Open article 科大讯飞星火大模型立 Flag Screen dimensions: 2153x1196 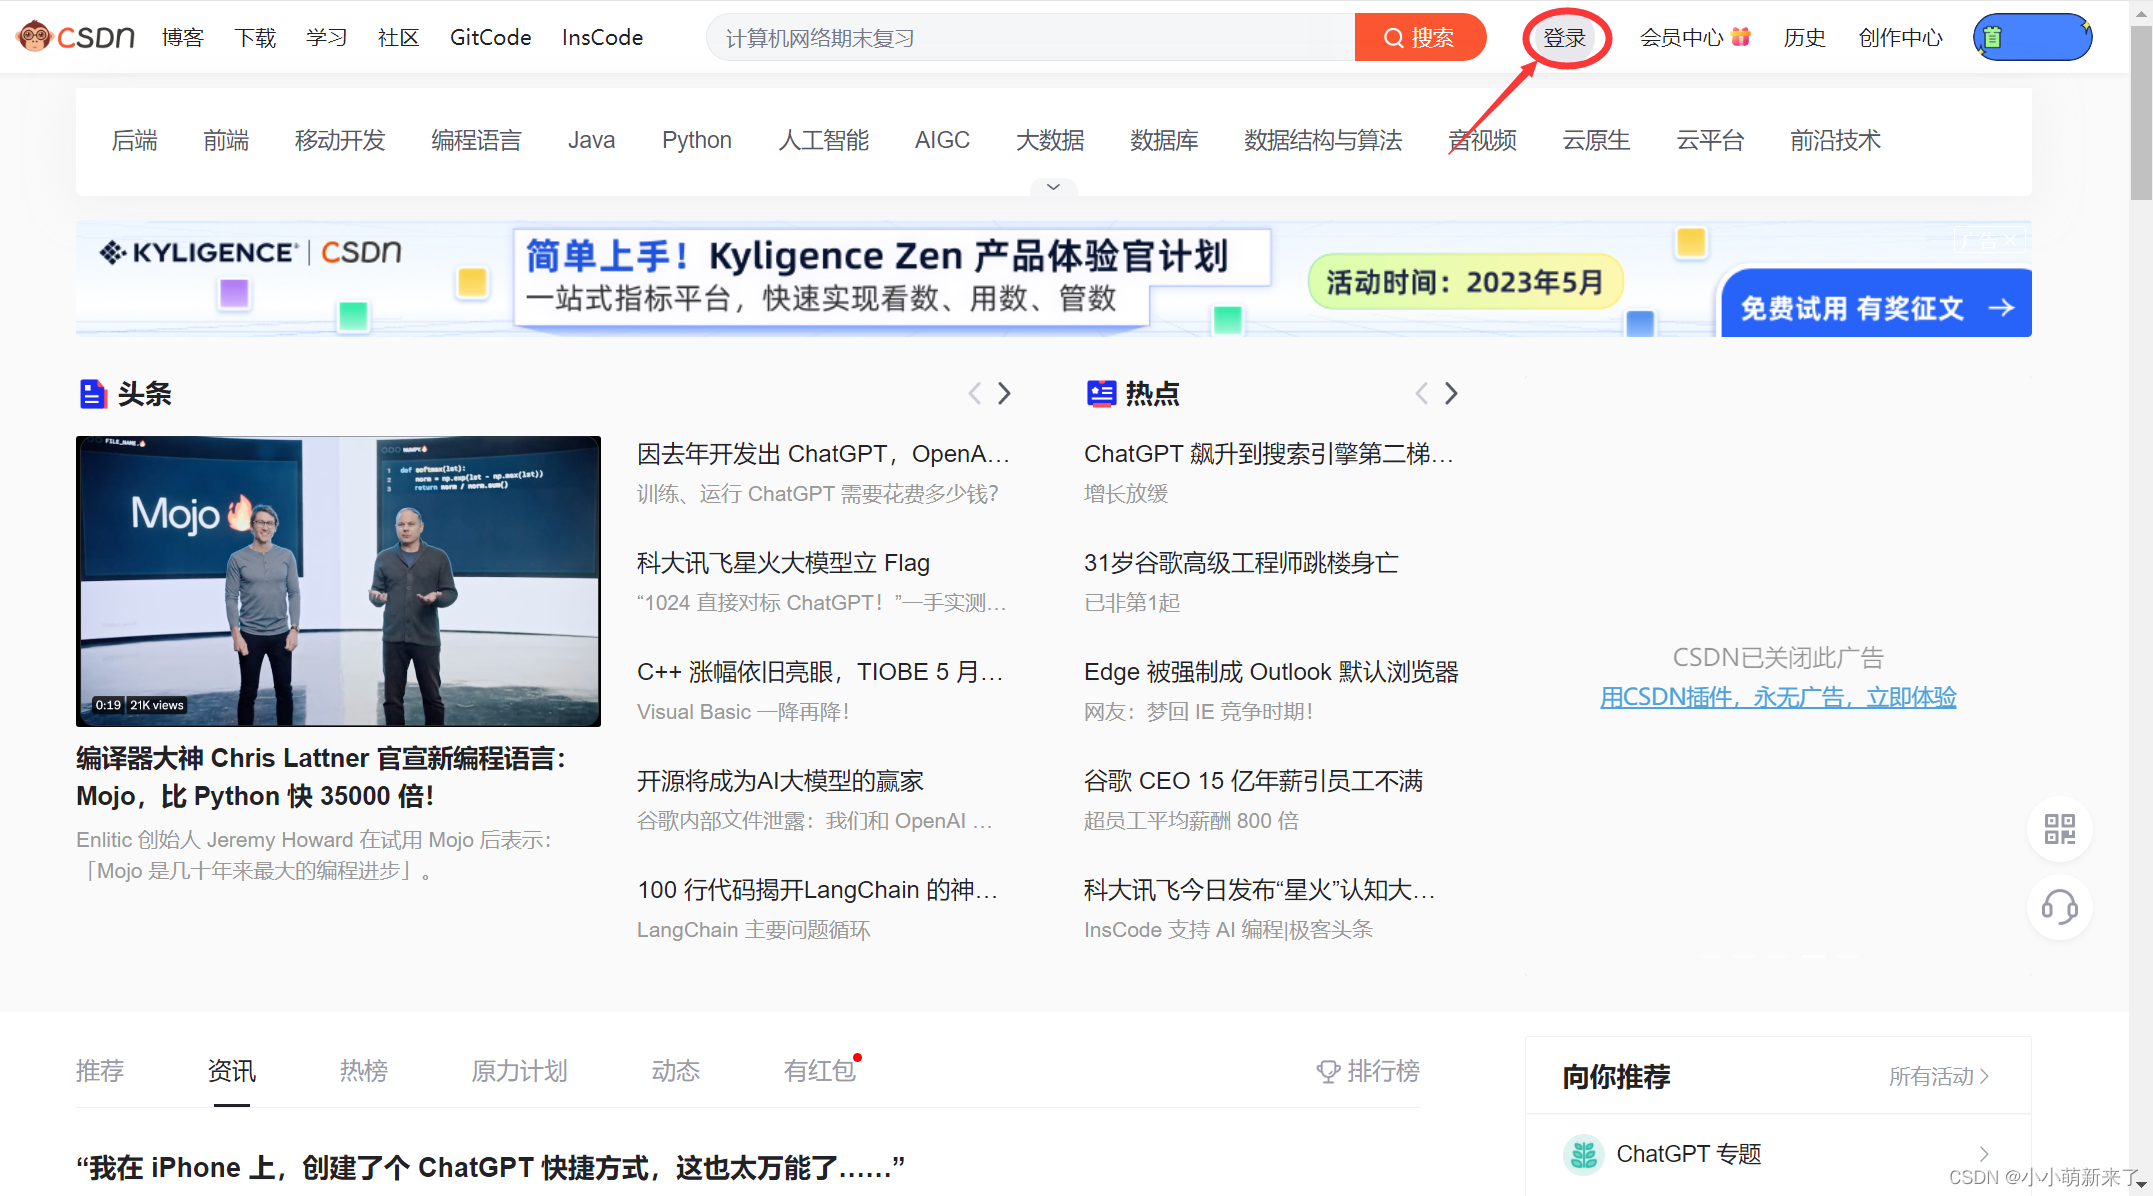coord(784,563)
